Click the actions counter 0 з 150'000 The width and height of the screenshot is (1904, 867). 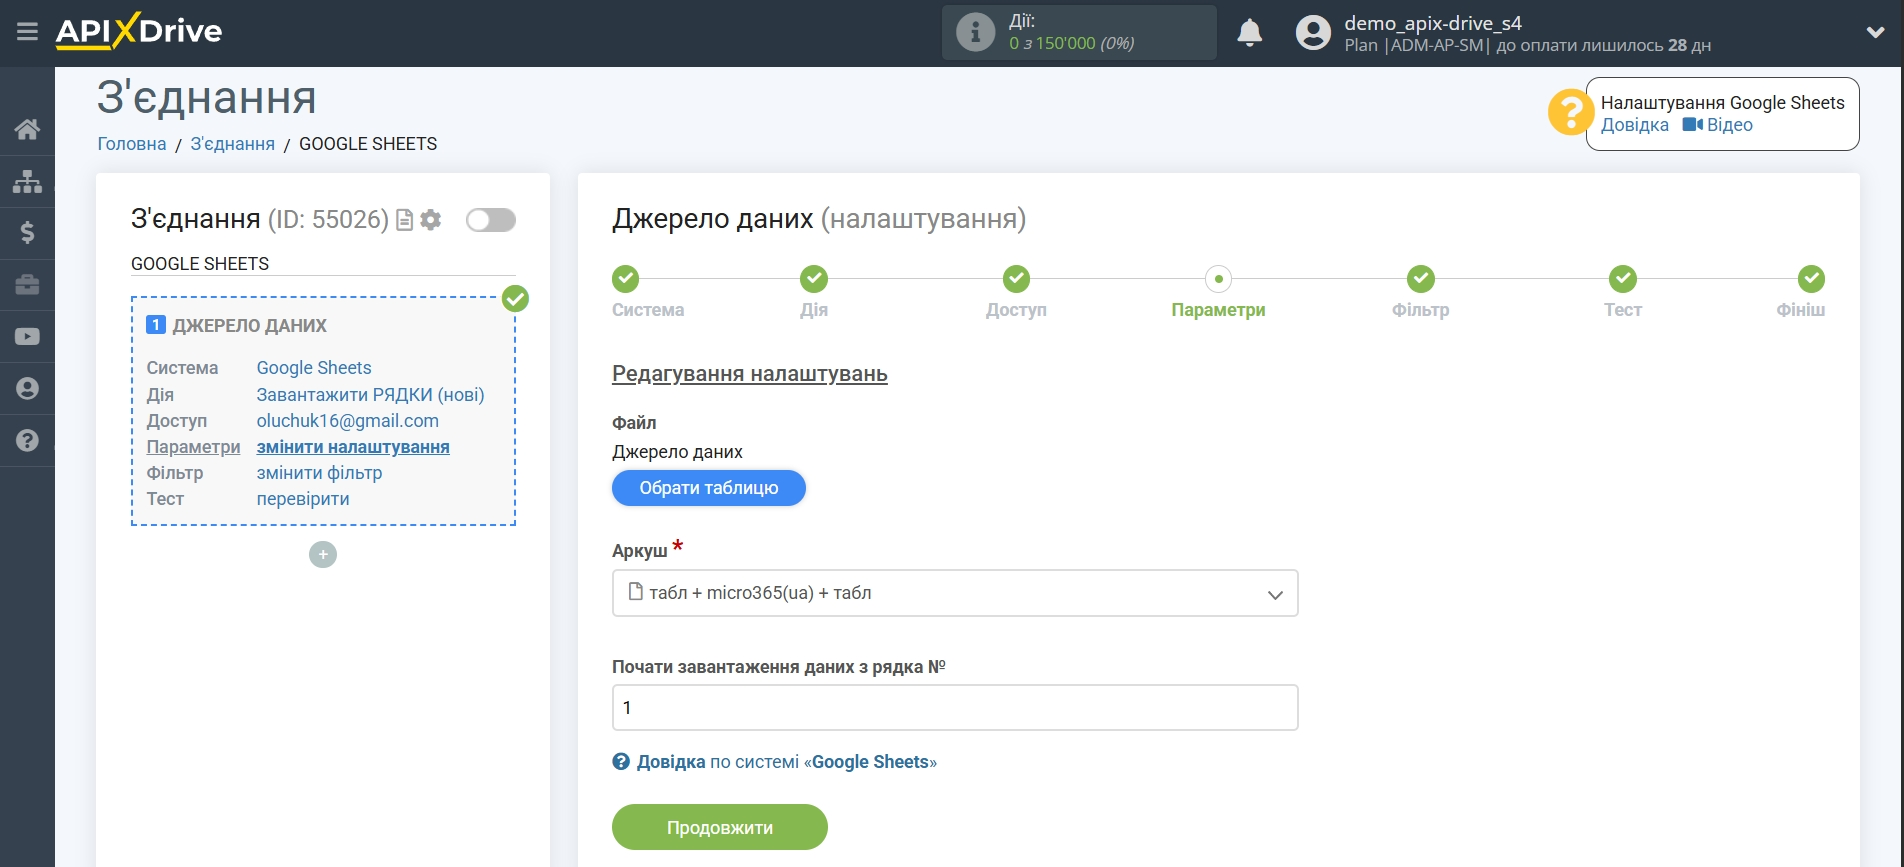pos(1071,43)
